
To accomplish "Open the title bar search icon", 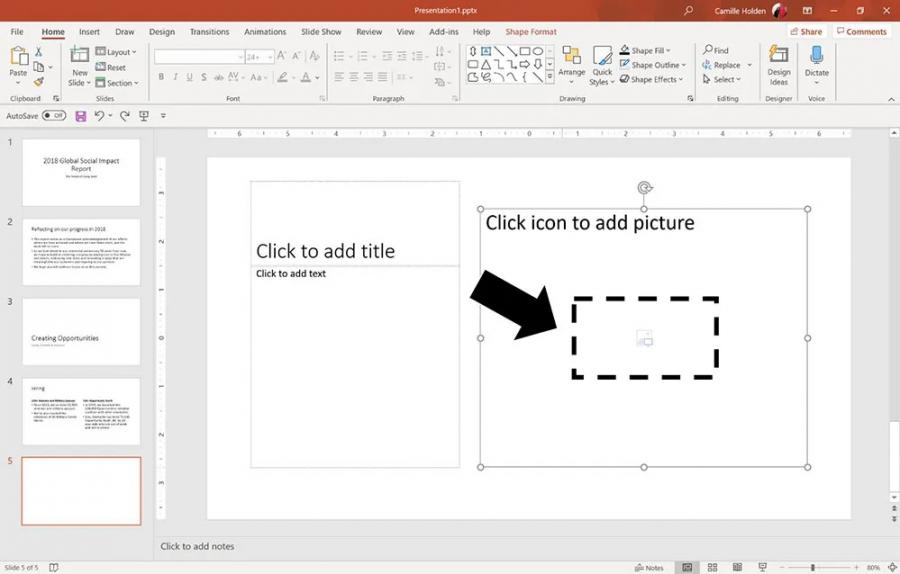I will [688, 10].
